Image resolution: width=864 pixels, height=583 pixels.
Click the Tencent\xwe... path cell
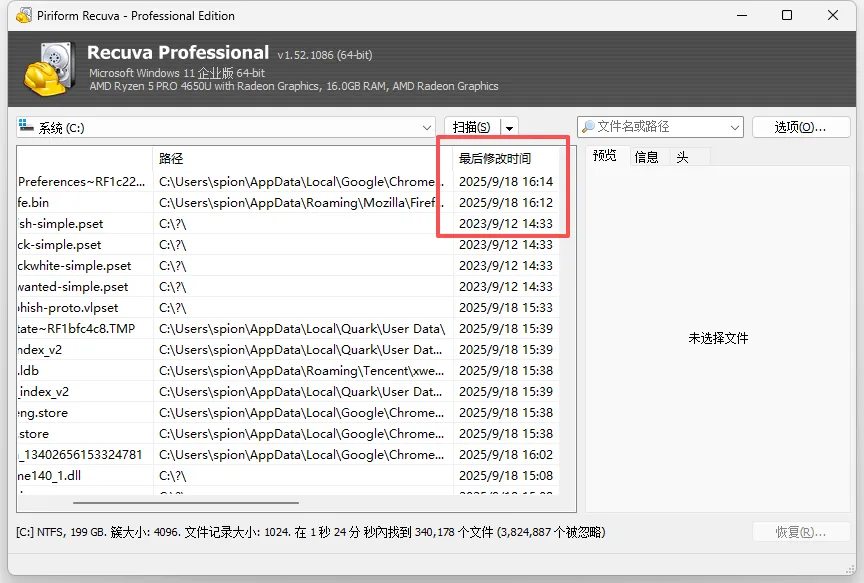coord(301,371)
